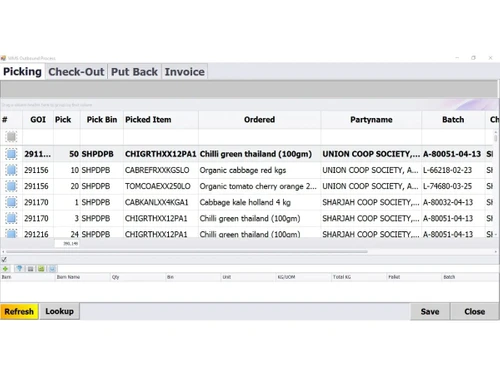500x375 pixels.
Task: Click bold cell 'CHIGRTHXX12PA1' in first row
Action: (161, 154)
